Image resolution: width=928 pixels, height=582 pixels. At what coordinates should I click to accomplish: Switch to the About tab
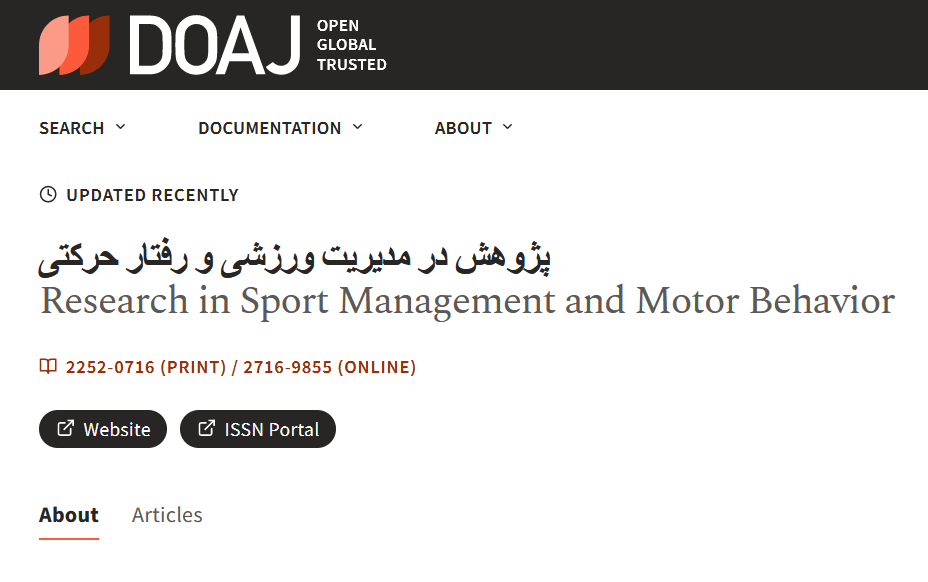69,515
